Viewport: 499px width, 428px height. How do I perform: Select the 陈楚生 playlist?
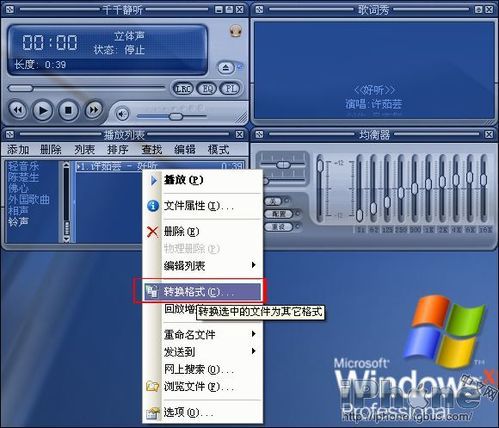pyautogui.click(x=23, y=177)
